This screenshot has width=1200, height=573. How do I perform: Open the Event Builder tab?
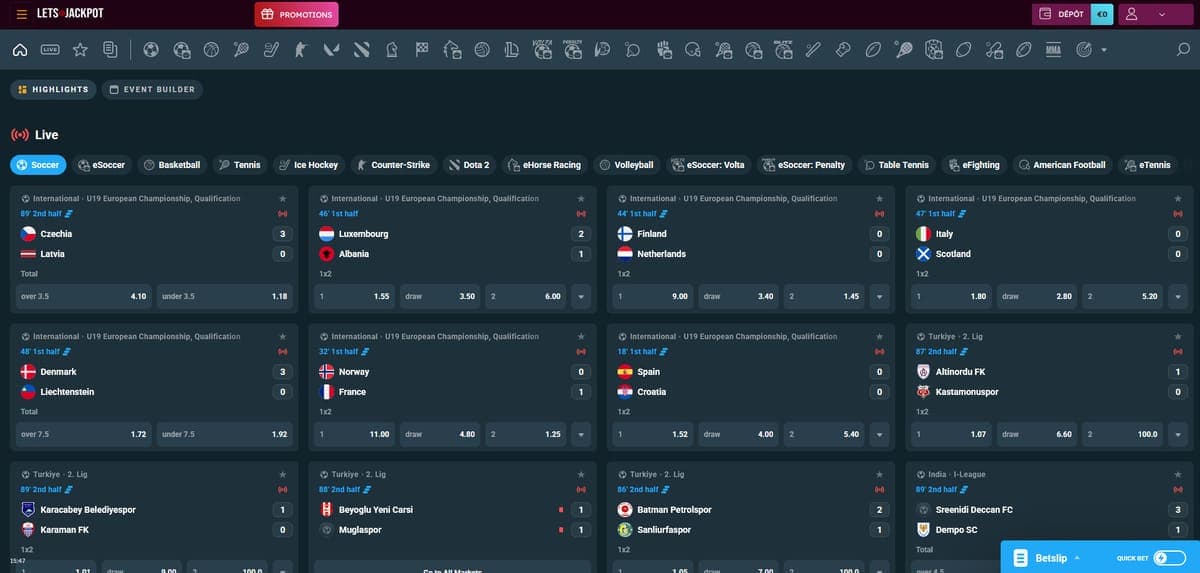coord(151,89)
